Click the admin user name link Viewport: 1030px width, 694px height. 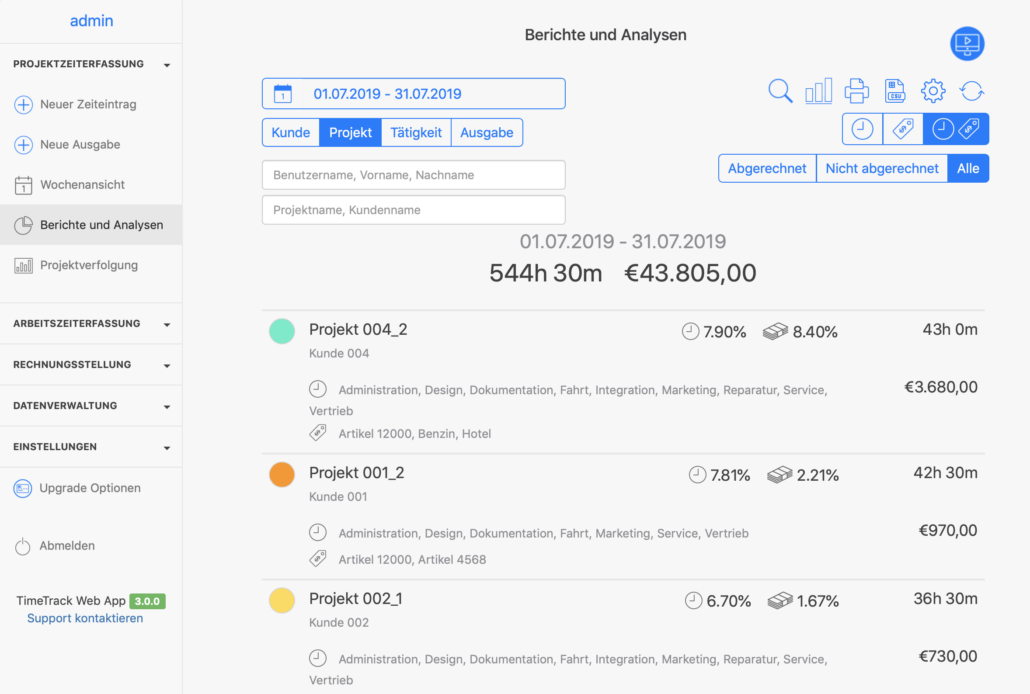[91, 21]
